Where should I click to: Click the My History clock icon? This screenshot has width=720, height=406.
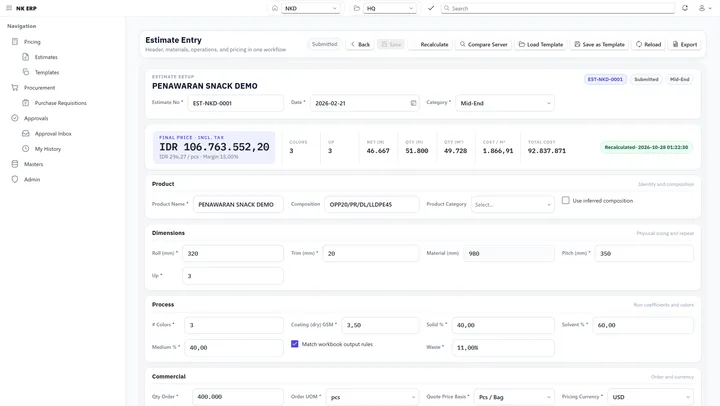26,149
